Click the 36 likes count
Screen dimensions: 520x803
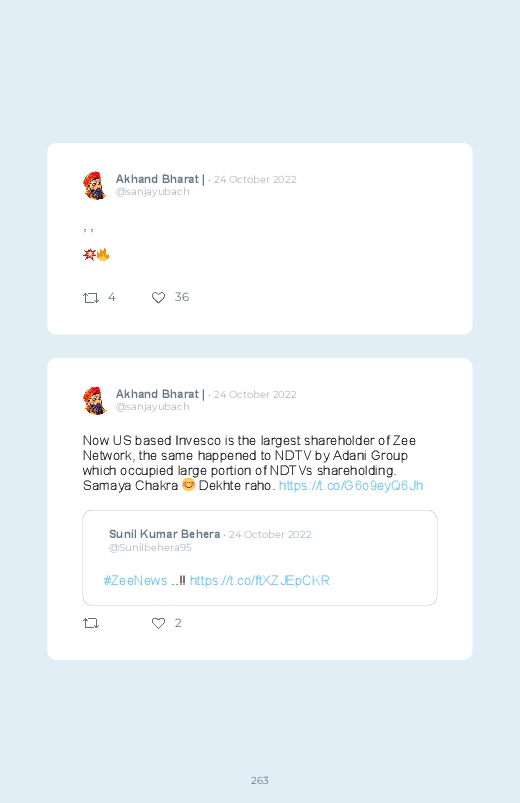[x=182, y=297]
